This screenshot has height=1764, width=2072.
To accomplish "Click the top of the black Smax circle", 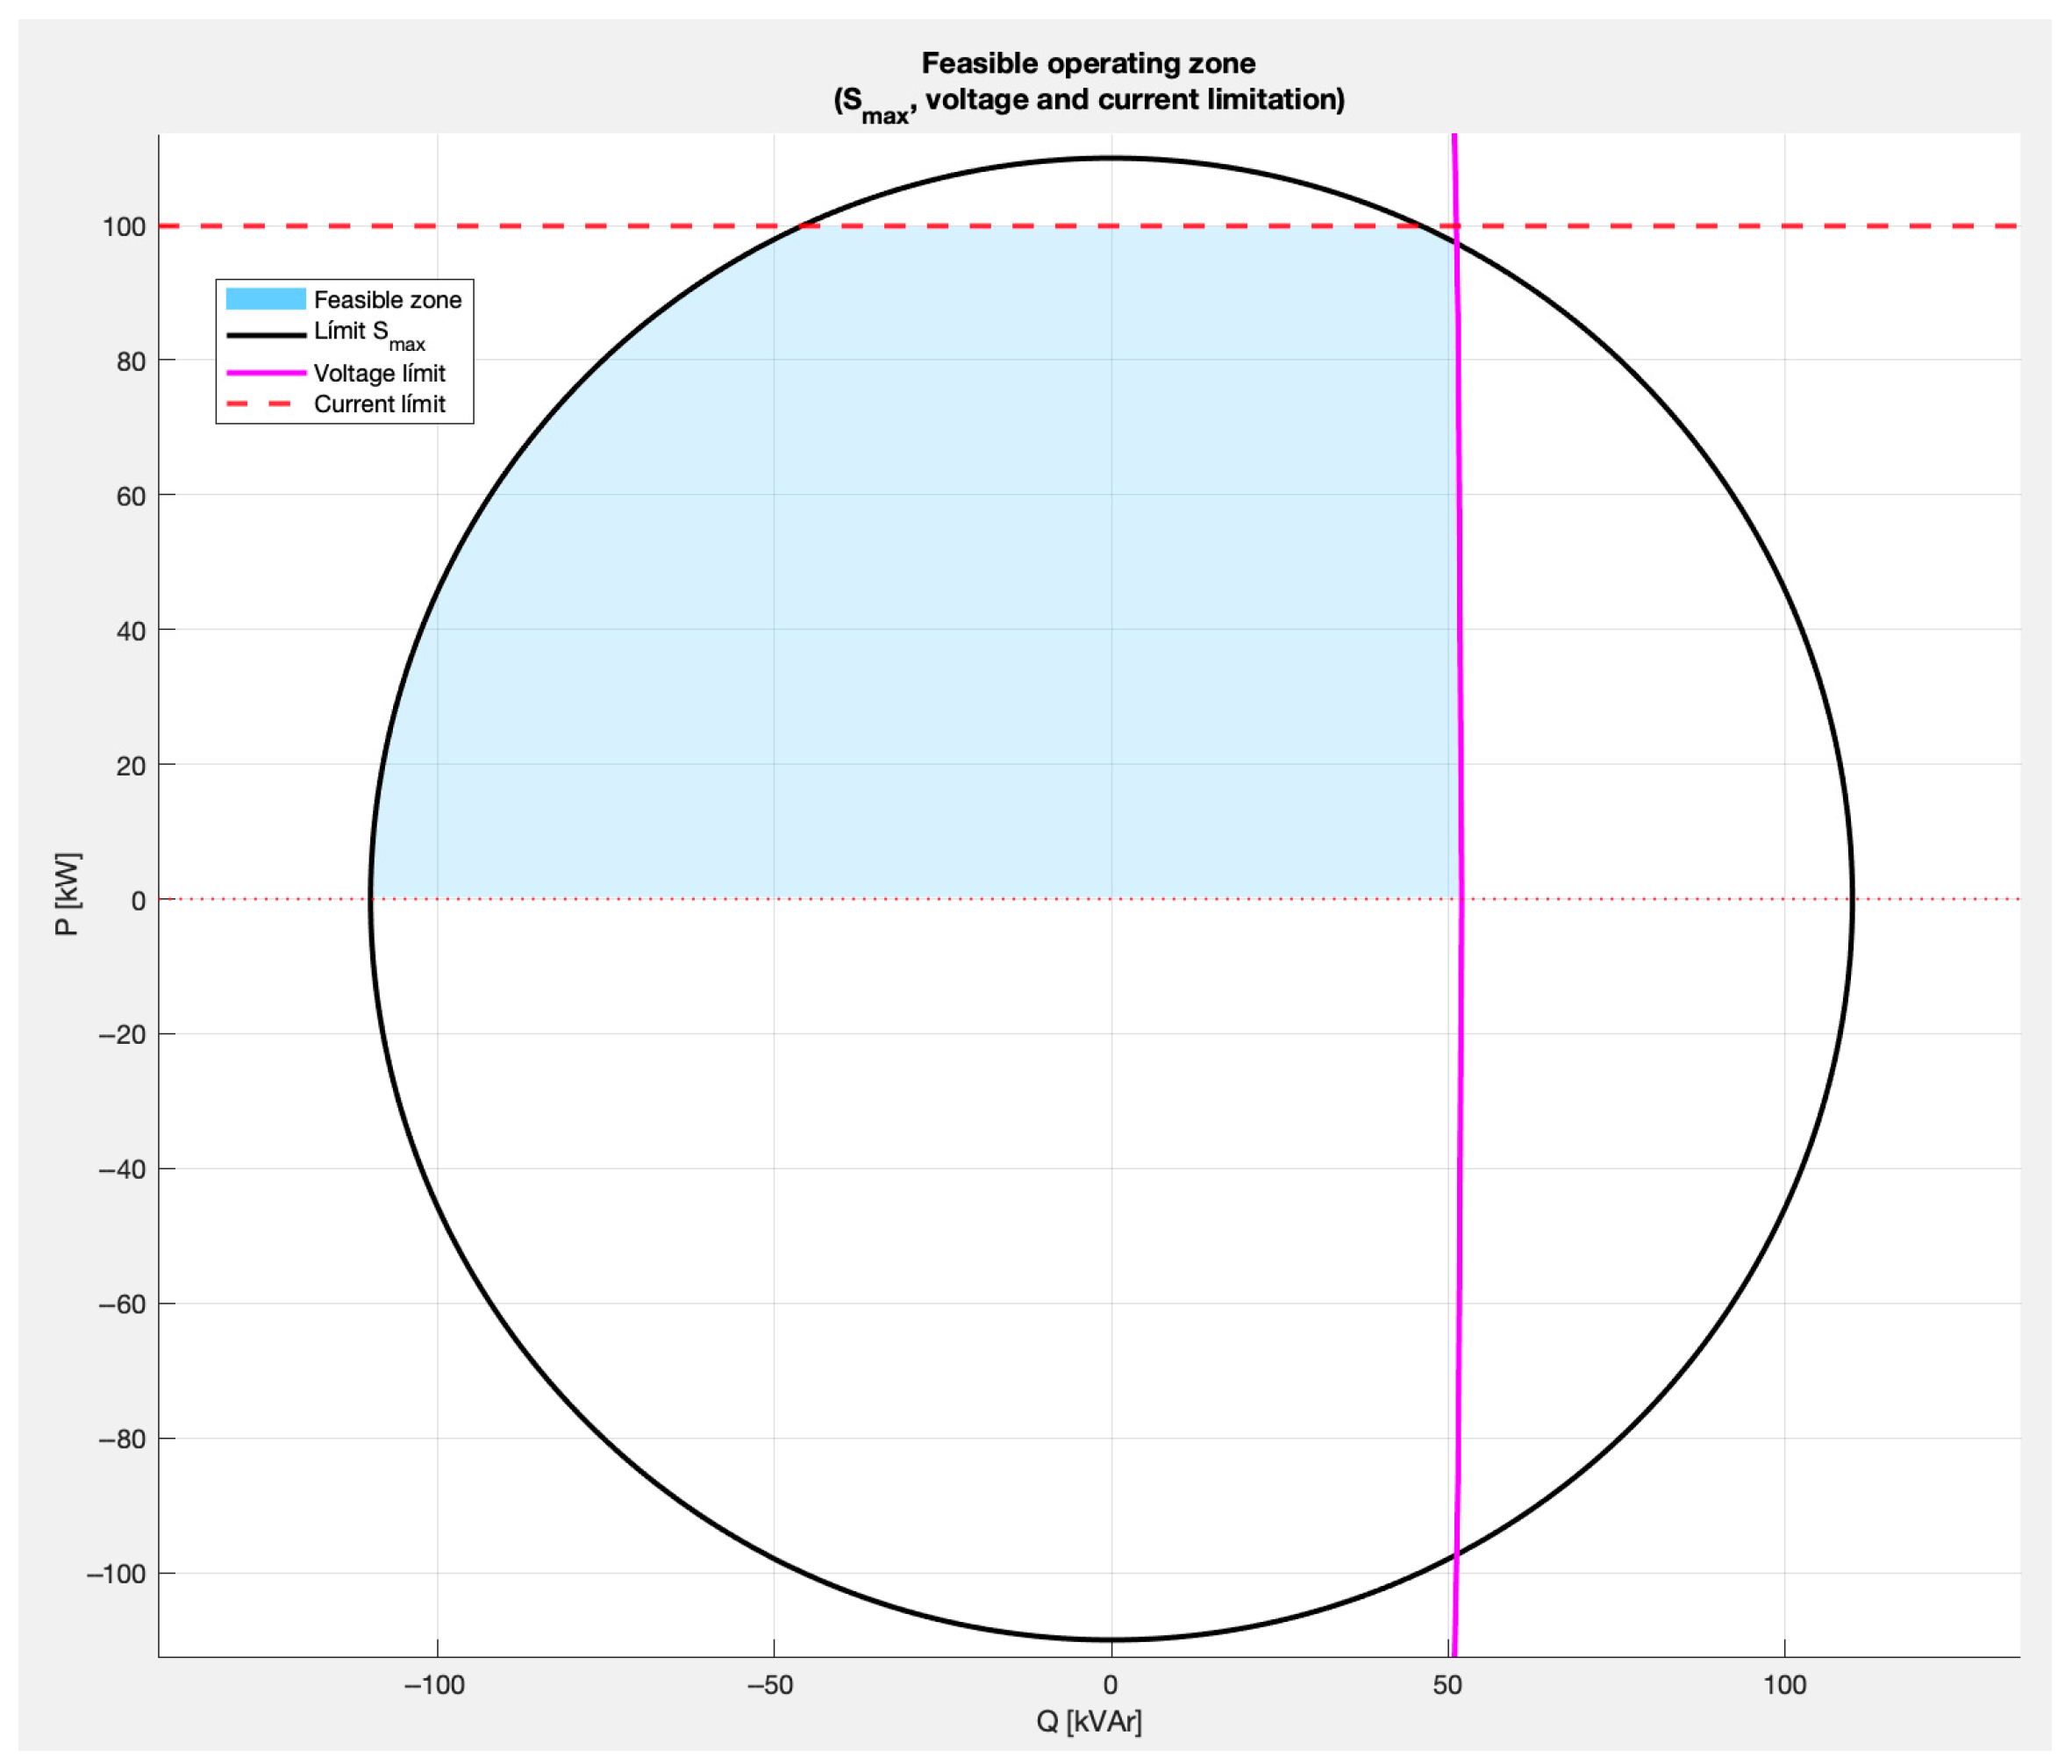I will (1110, 158).
